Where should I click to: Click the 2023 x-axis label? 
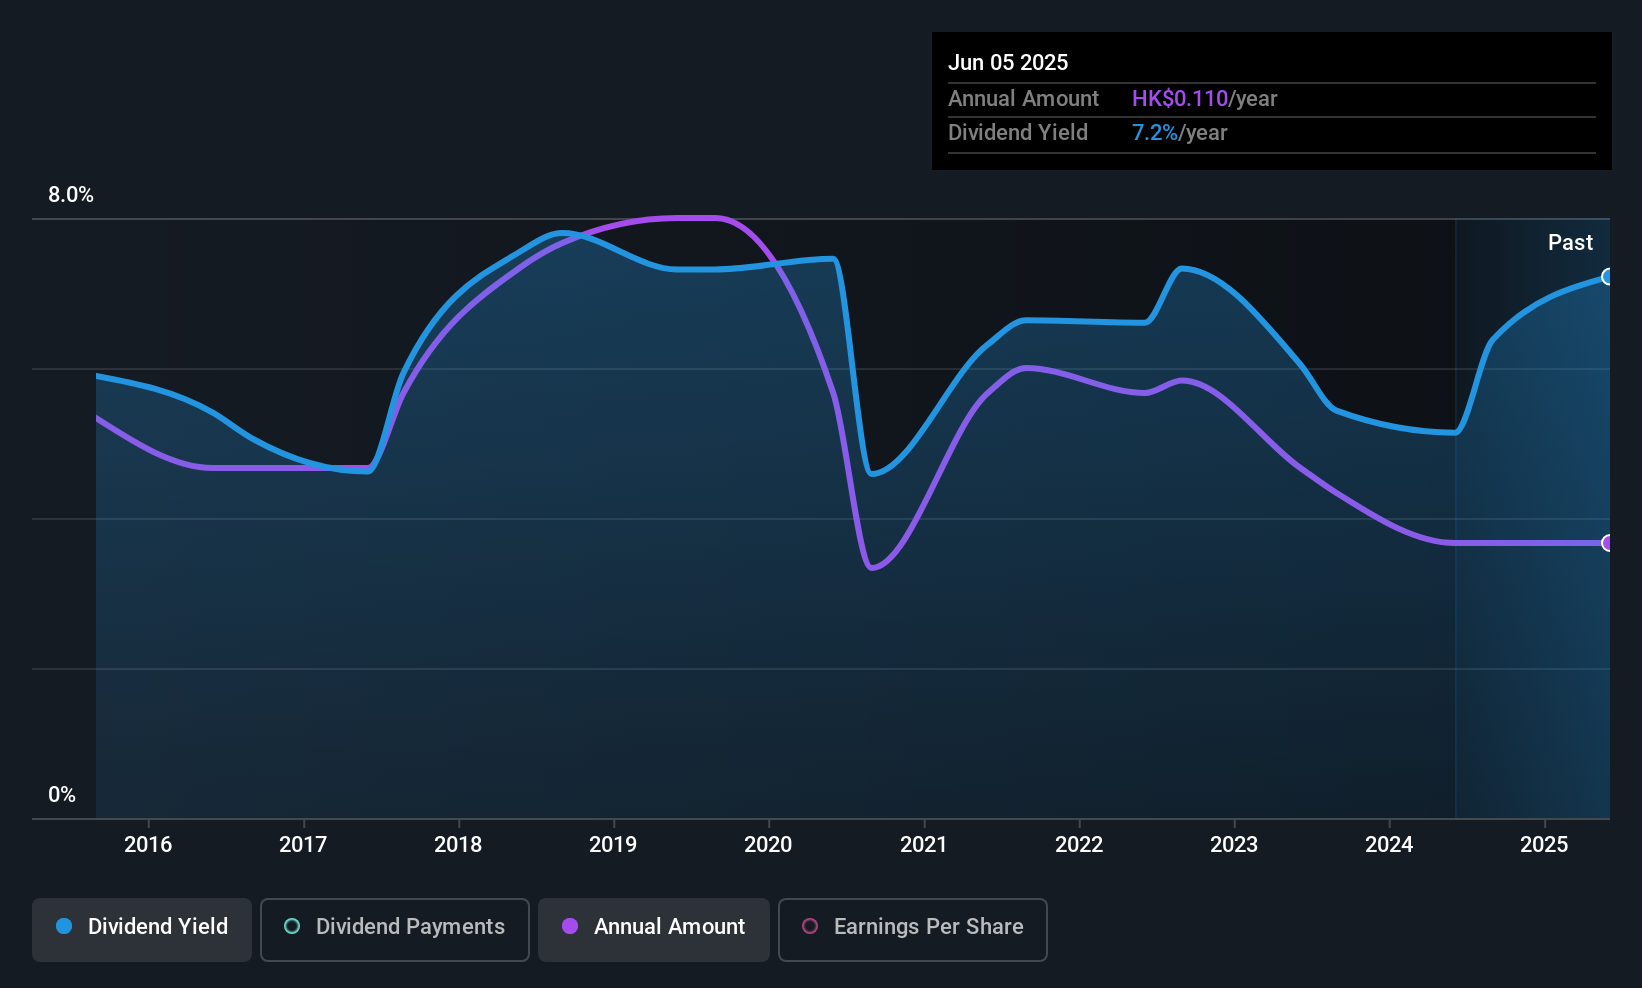(x=1234, y=844)
